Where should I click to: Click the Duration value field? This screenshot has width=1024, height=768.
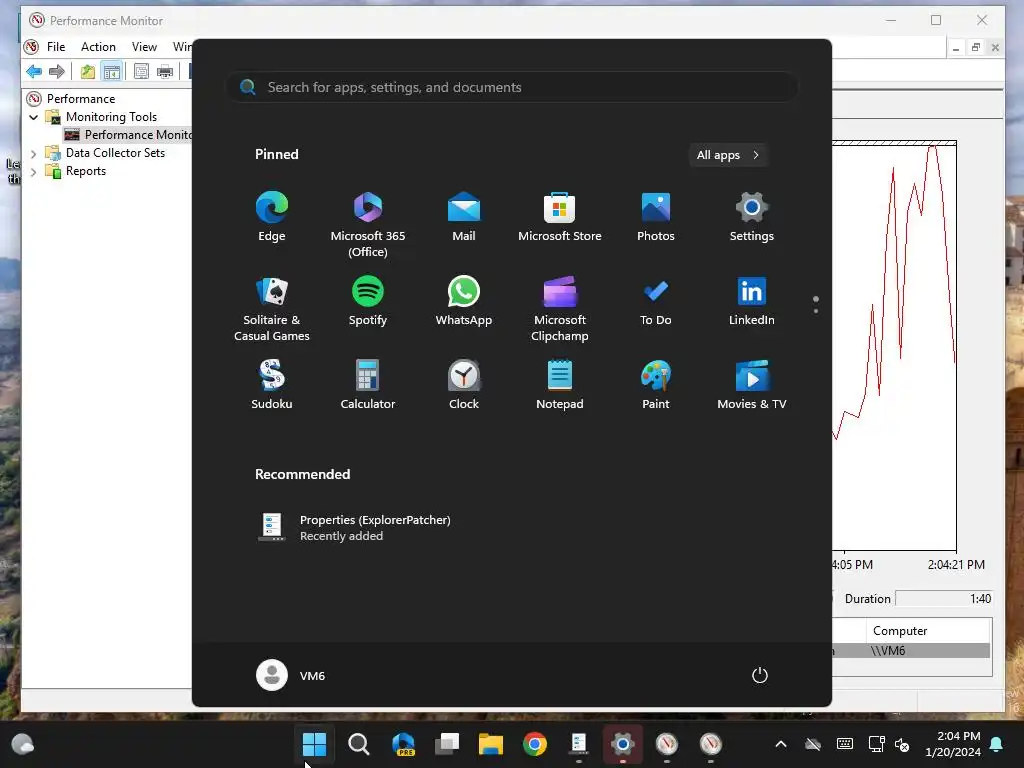[944, 599]
